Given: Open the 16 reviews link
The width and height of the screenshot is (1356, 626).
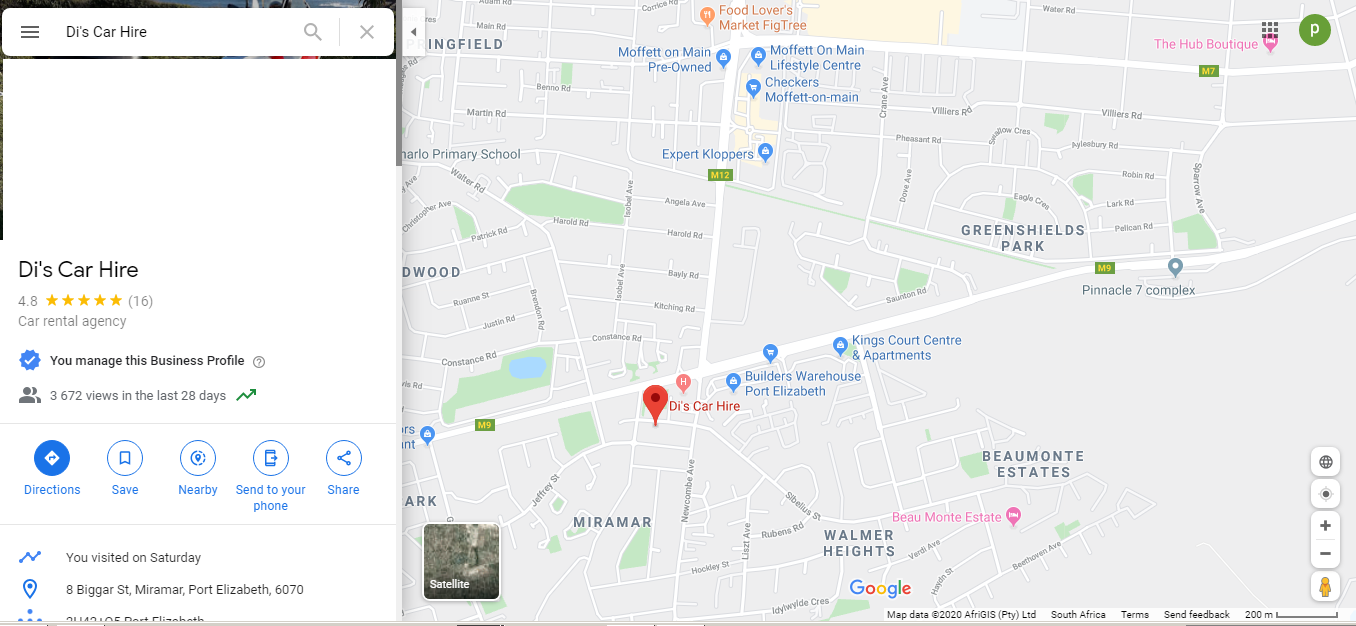Looking at the screenshot, I should [140, 301].
